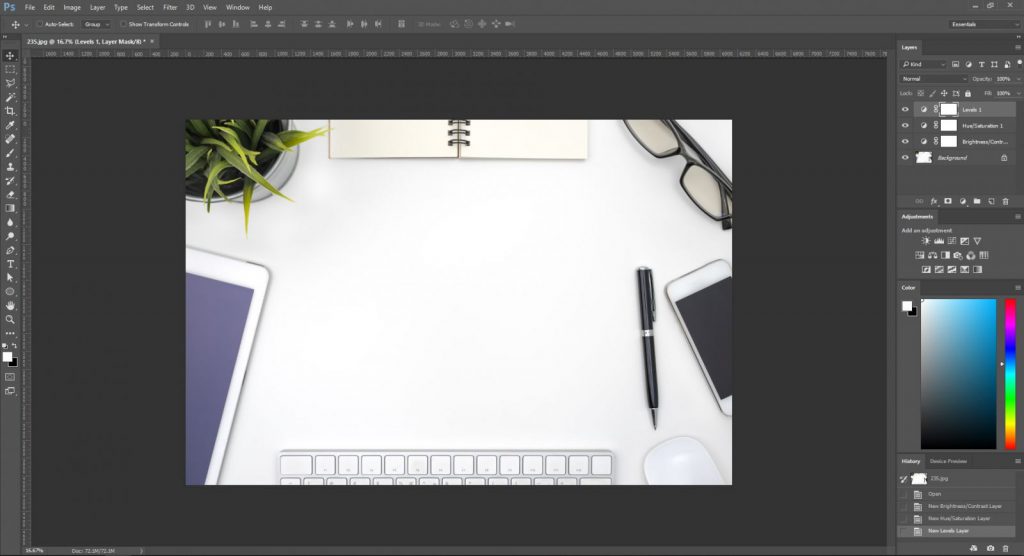This screenshot has width=1024, height=556.
Task: Open the Filter menu
Action: (170, 7)
